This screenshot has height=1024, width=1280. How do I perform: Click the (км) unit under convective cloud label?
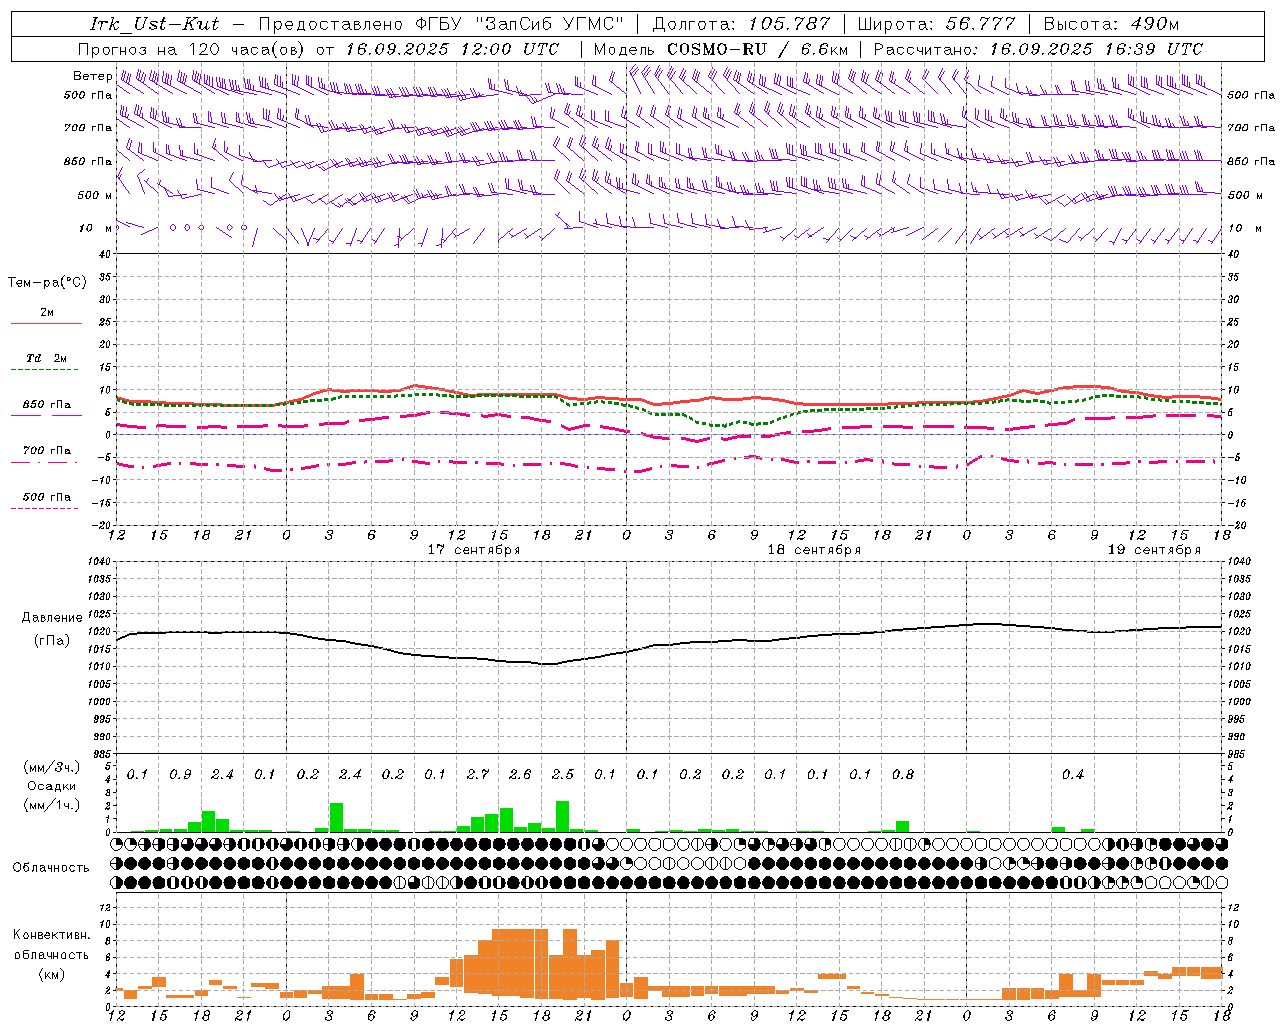tap(51, 974)
